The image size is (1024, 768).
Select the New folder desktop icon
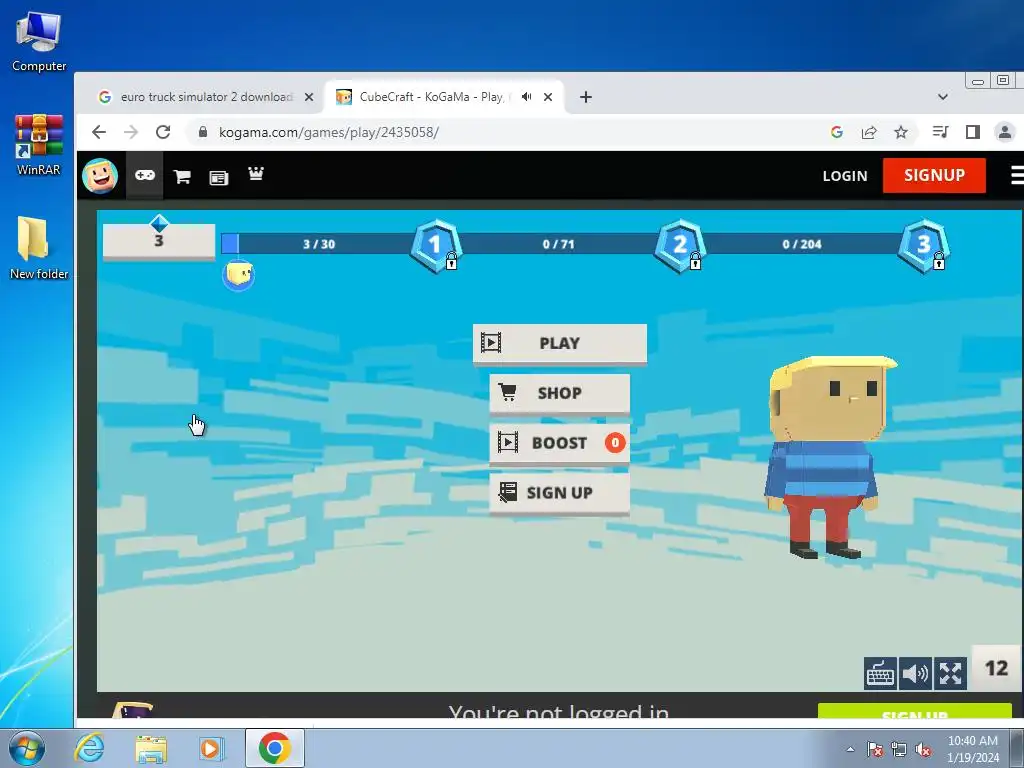click(39, 248)
